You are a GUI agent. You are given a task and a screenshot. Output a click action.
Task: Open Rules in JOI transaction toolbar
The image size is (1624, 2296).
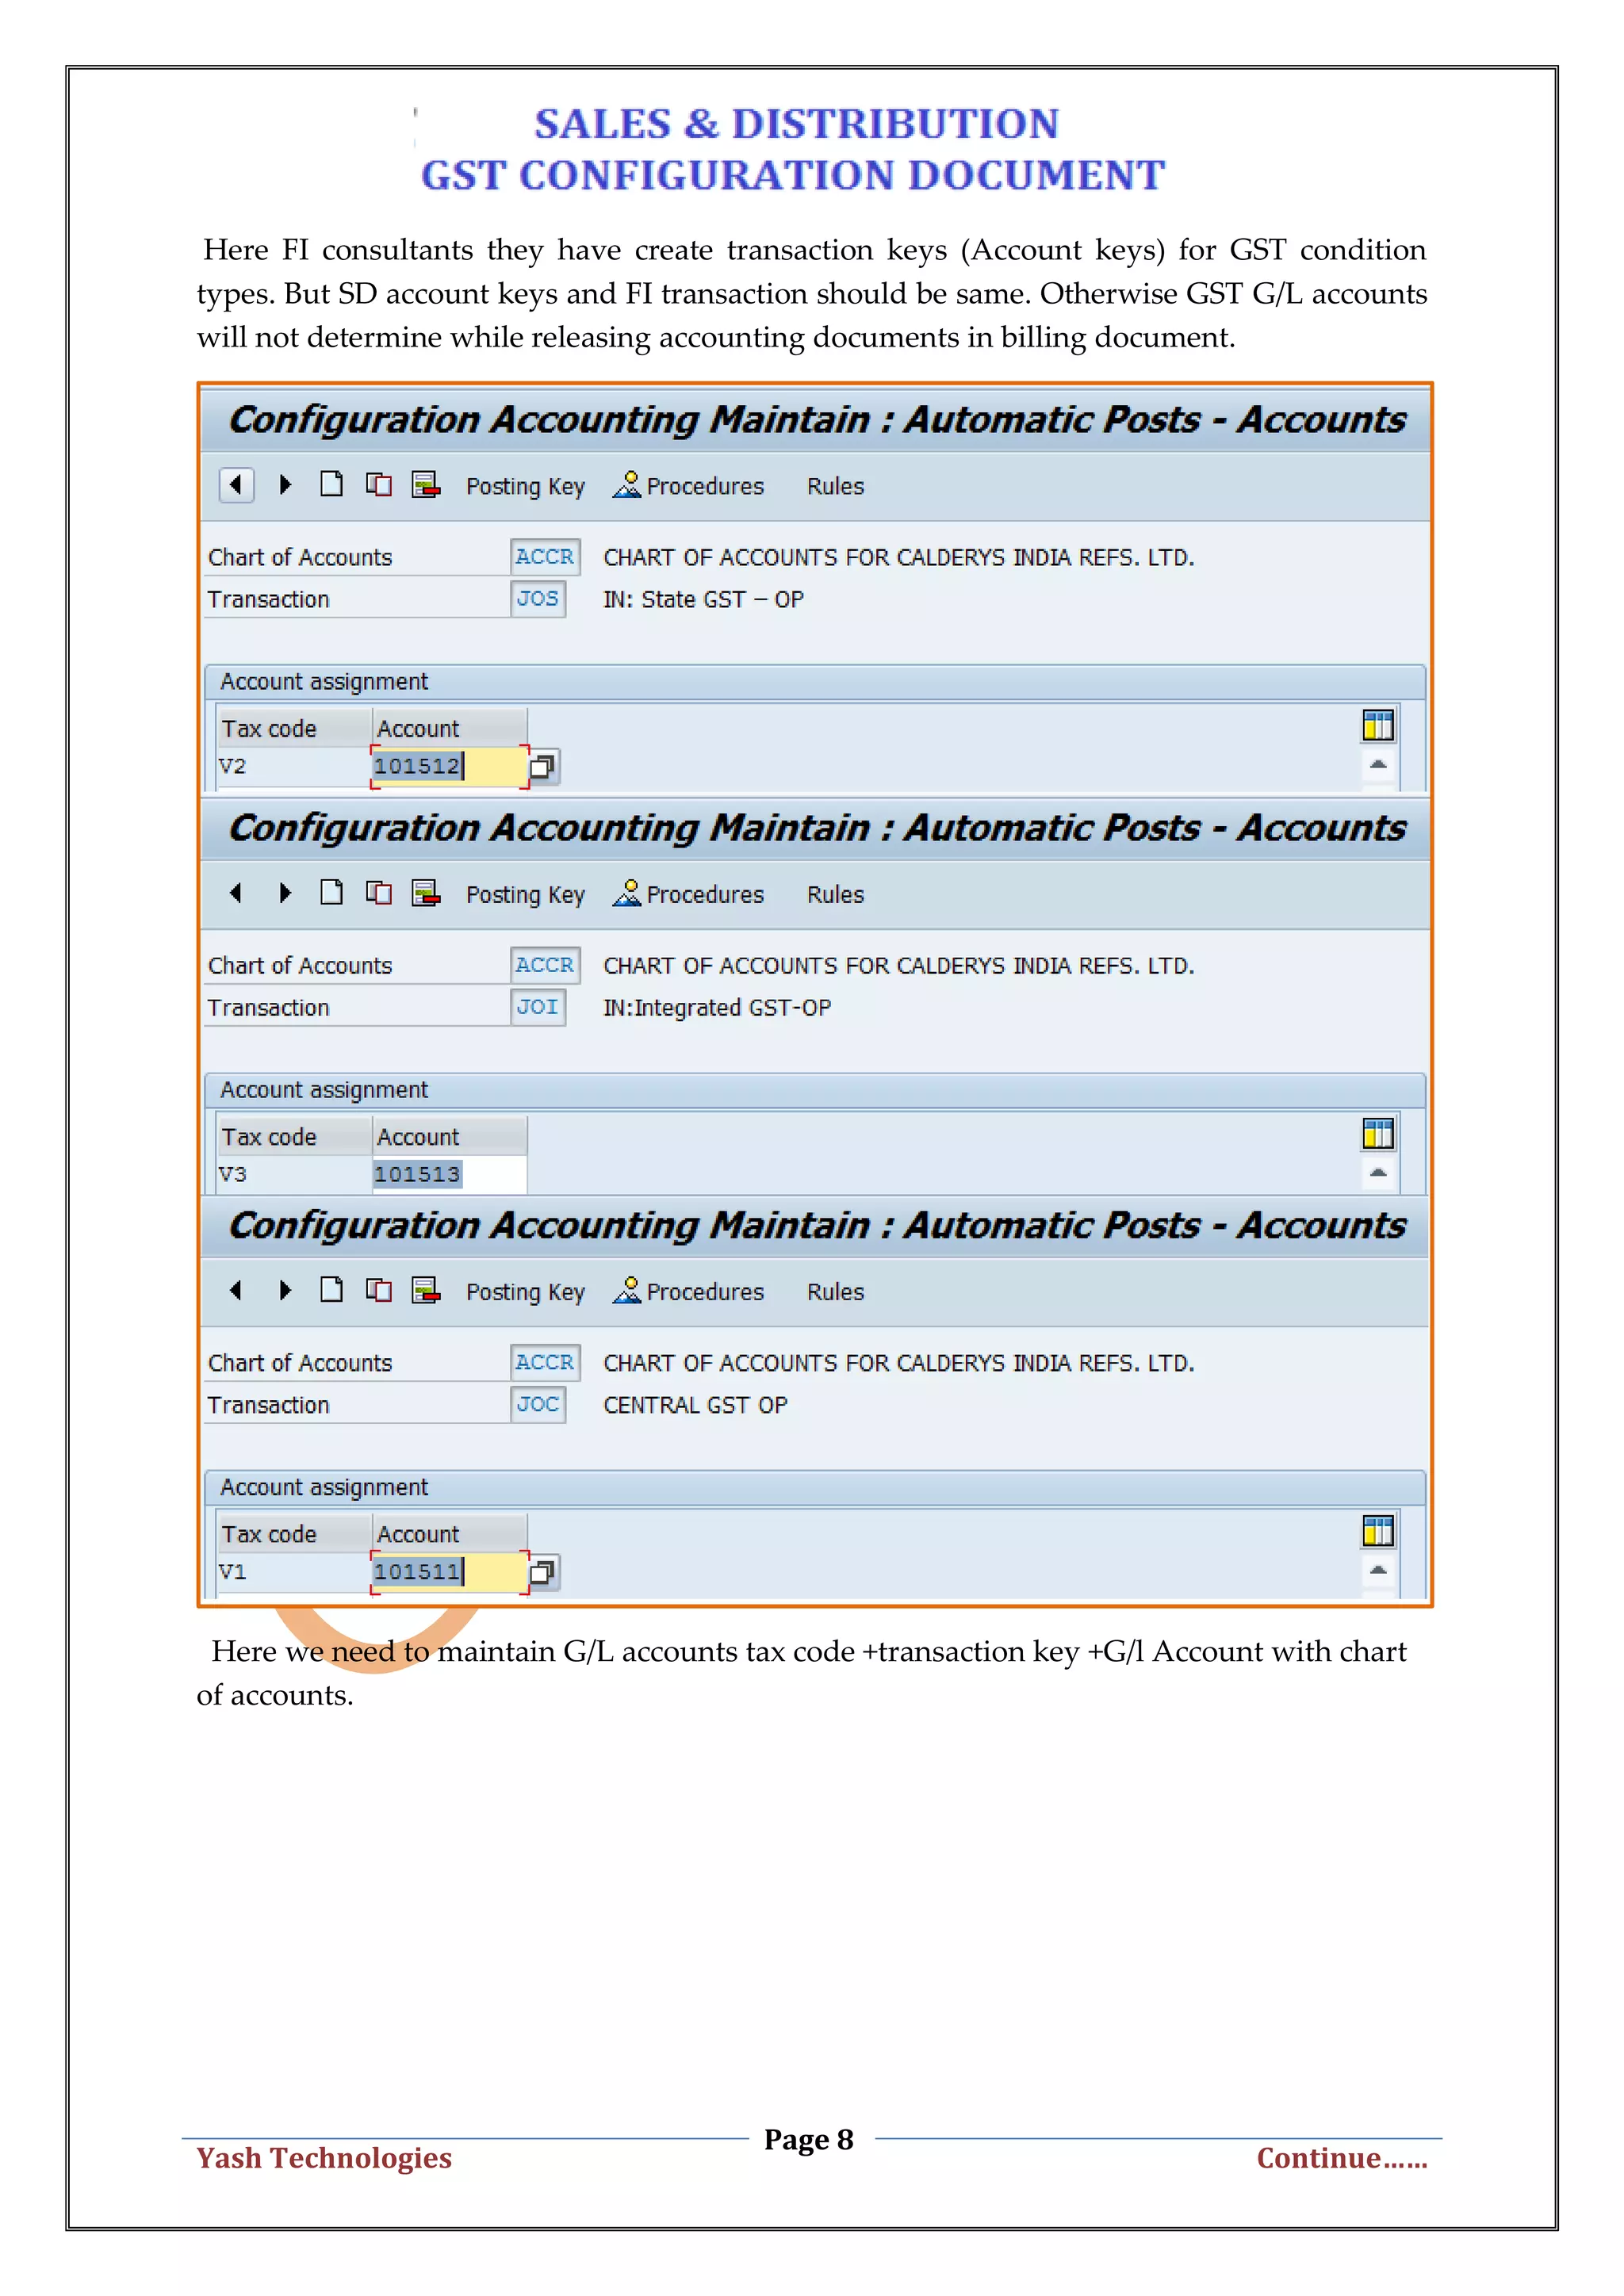coord(835,894)
